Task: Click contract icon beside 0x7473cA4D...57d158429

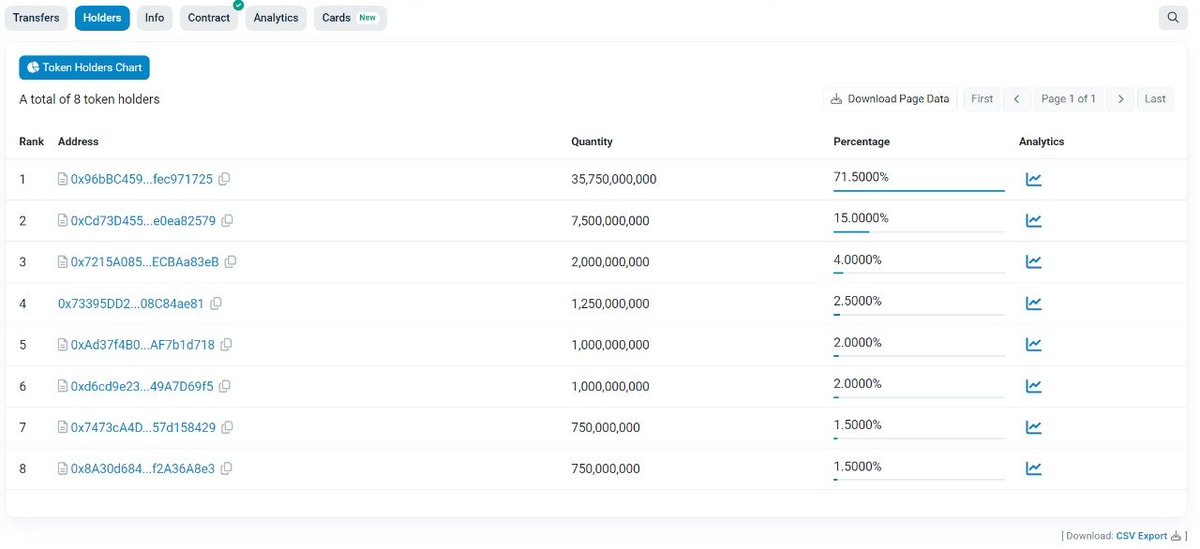Action: [63, 427]
